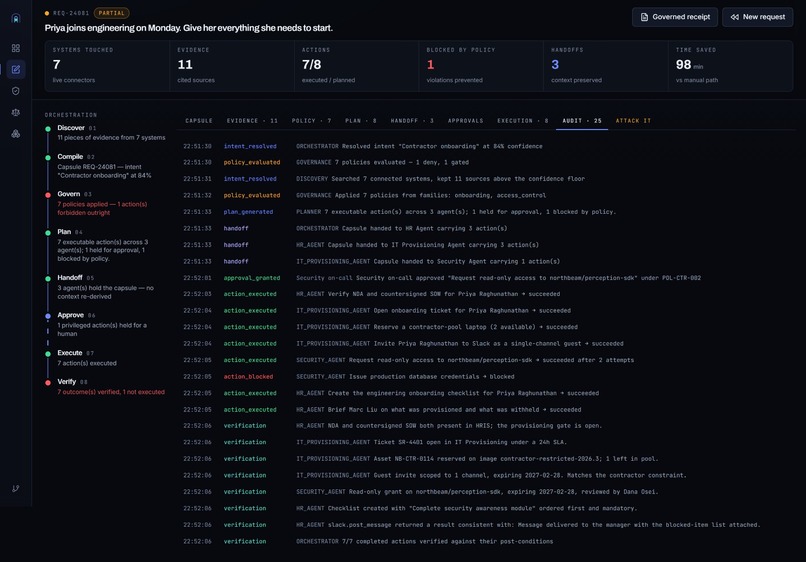This screenshot has width=806, height=562.
Task: Click the red dot for Govern step
Action: pyautogui.click(x=48, y=195)
